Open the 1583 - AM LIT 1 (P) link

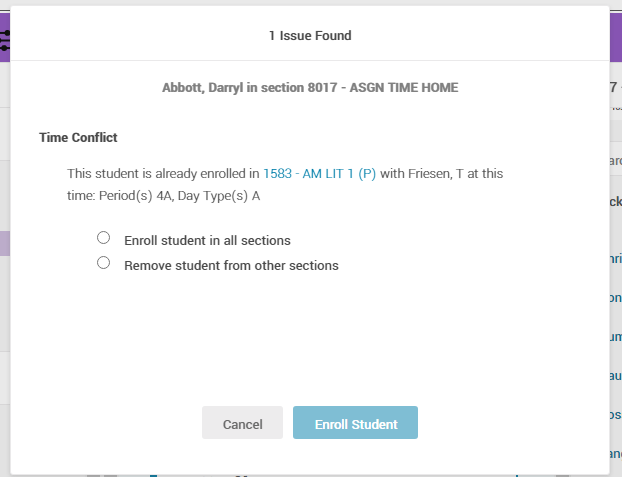(x=319, y=173)
